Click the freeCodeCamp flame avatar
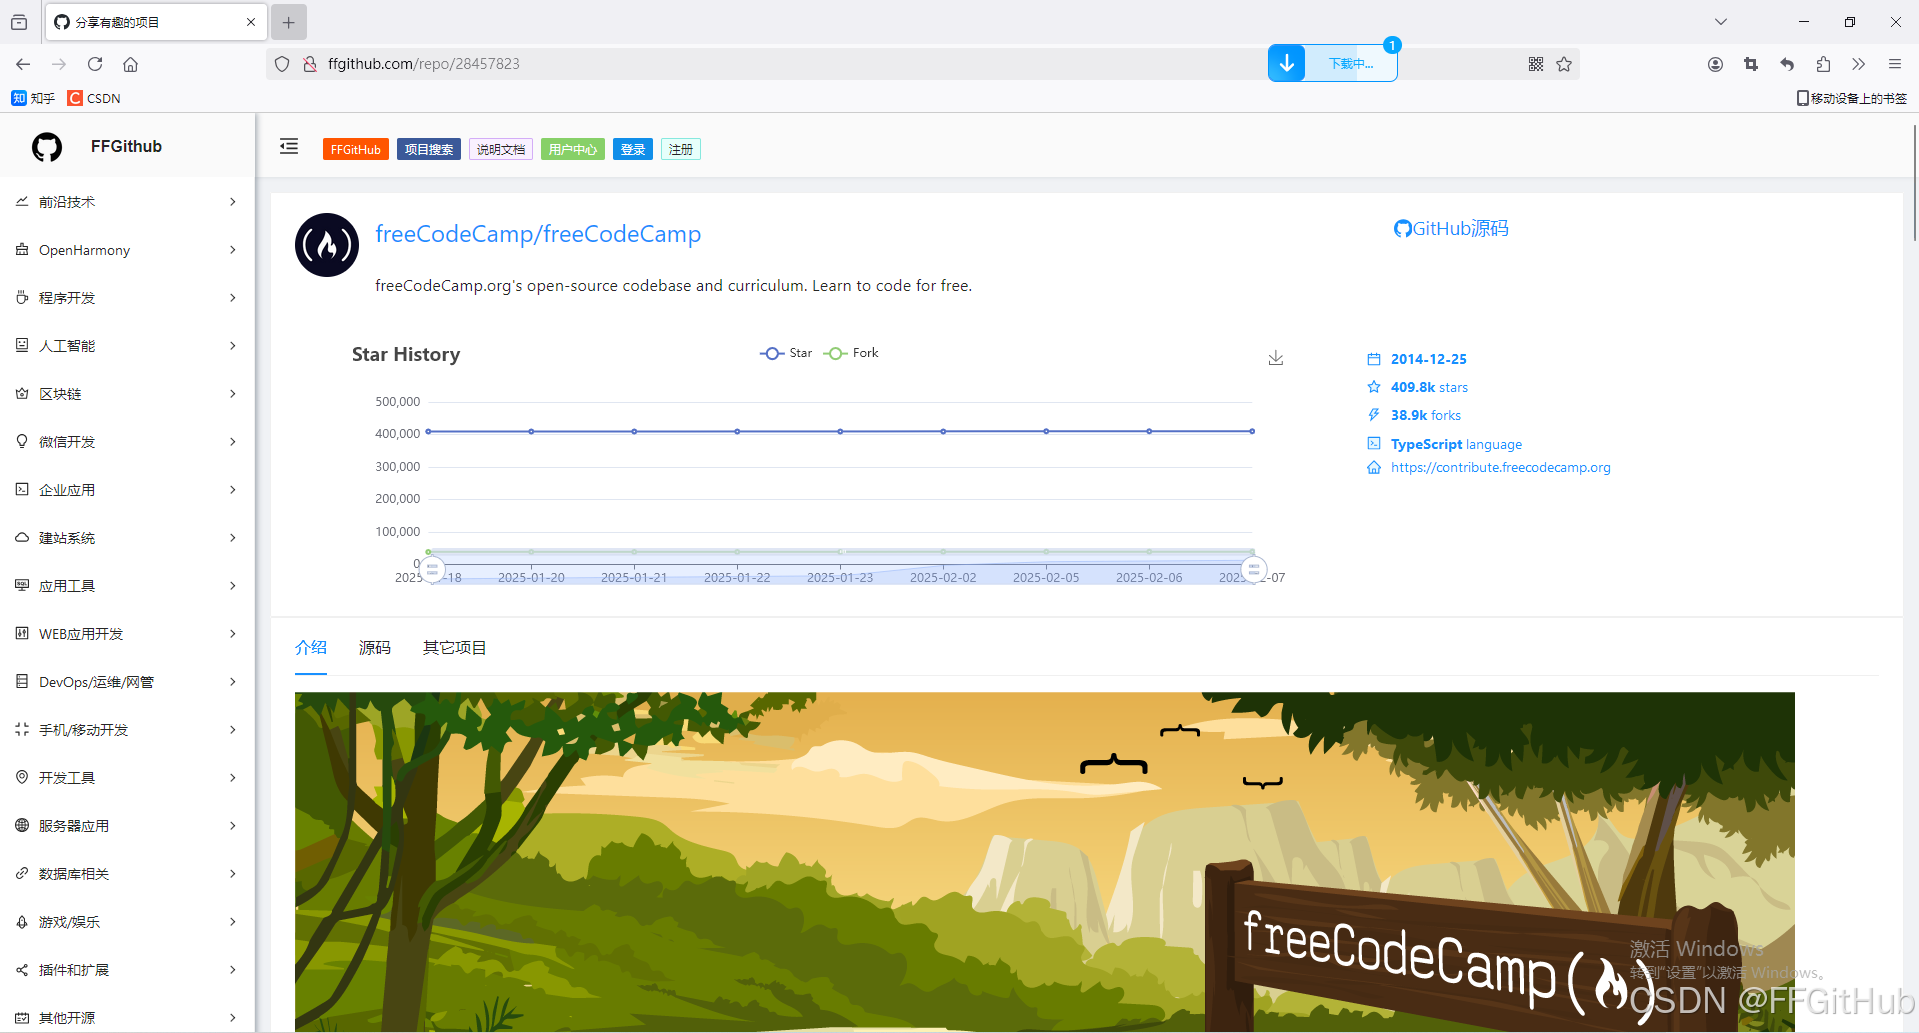Viewport: 1919px width, 1033px height. point(327,245)
